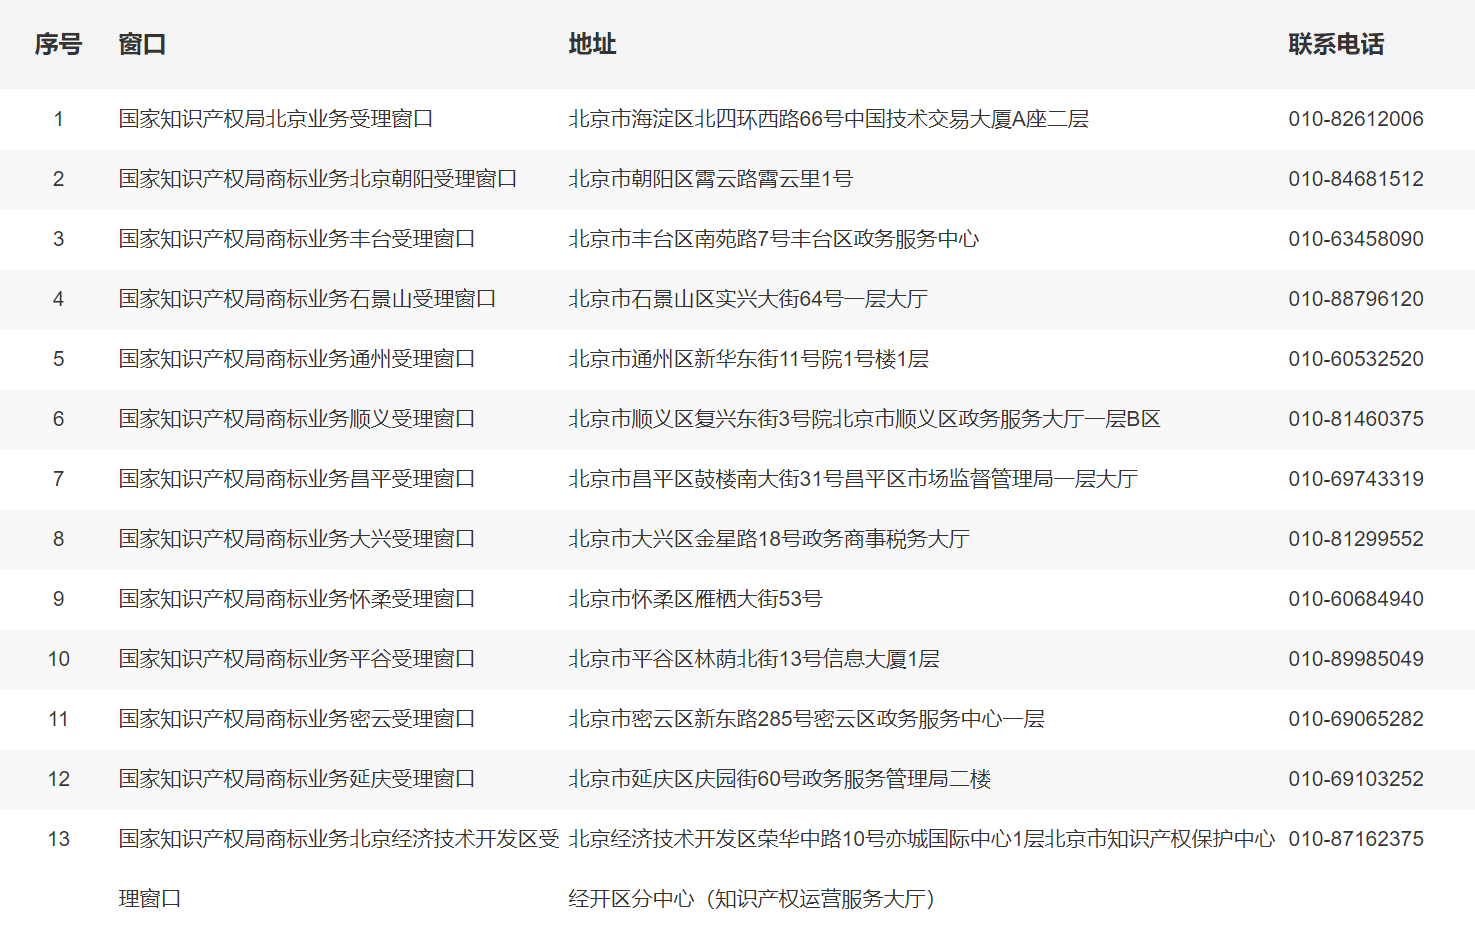Select 商标业务丰台受理窗口 name cell
Image resolution: width=1475 pixels, height=939 pixels.
point(297,239)
